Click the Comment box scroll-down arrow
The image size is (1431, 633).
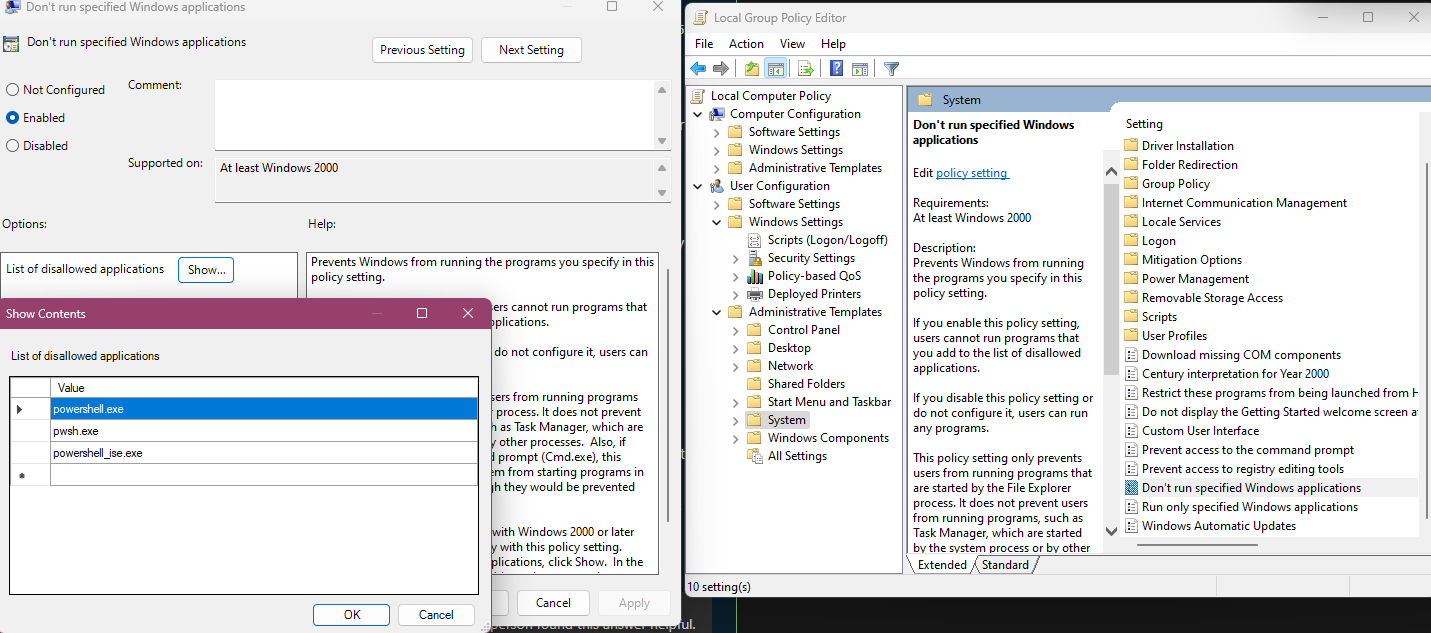pos(662,142)
